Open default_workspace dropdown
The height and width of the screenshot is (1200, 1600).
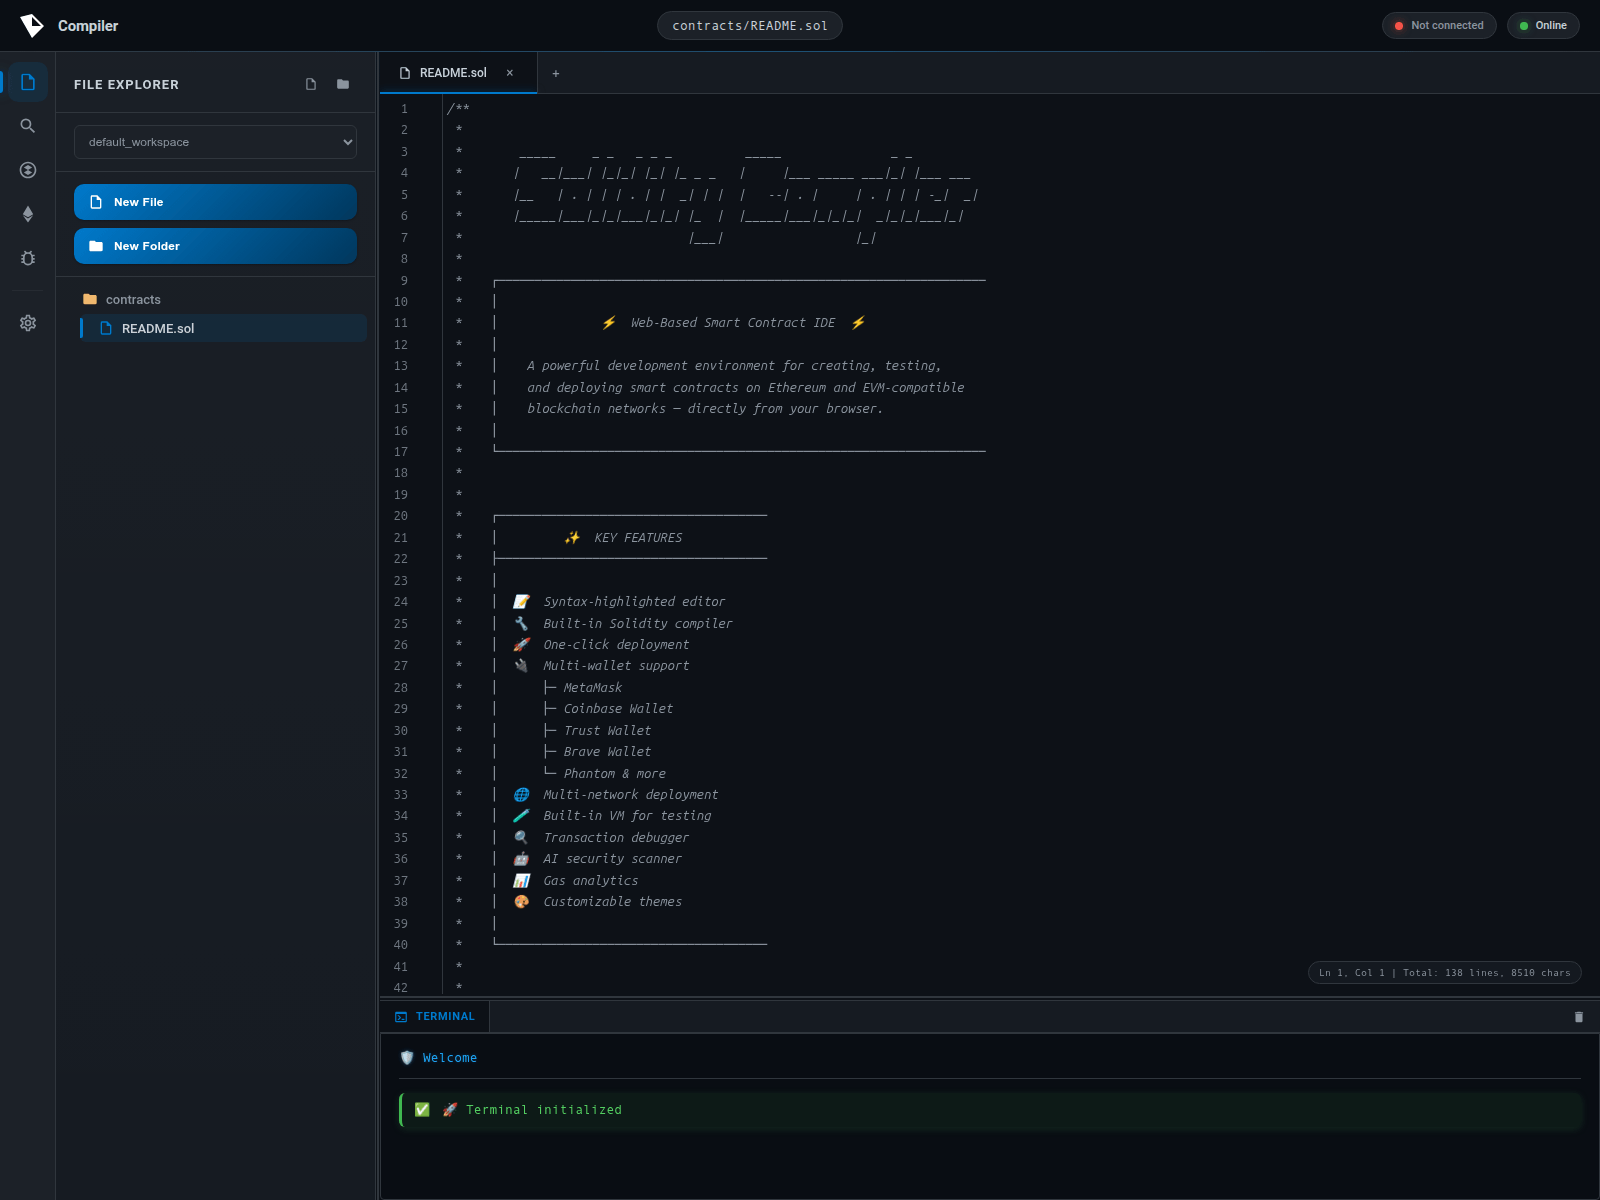click(x=215, y=142)
